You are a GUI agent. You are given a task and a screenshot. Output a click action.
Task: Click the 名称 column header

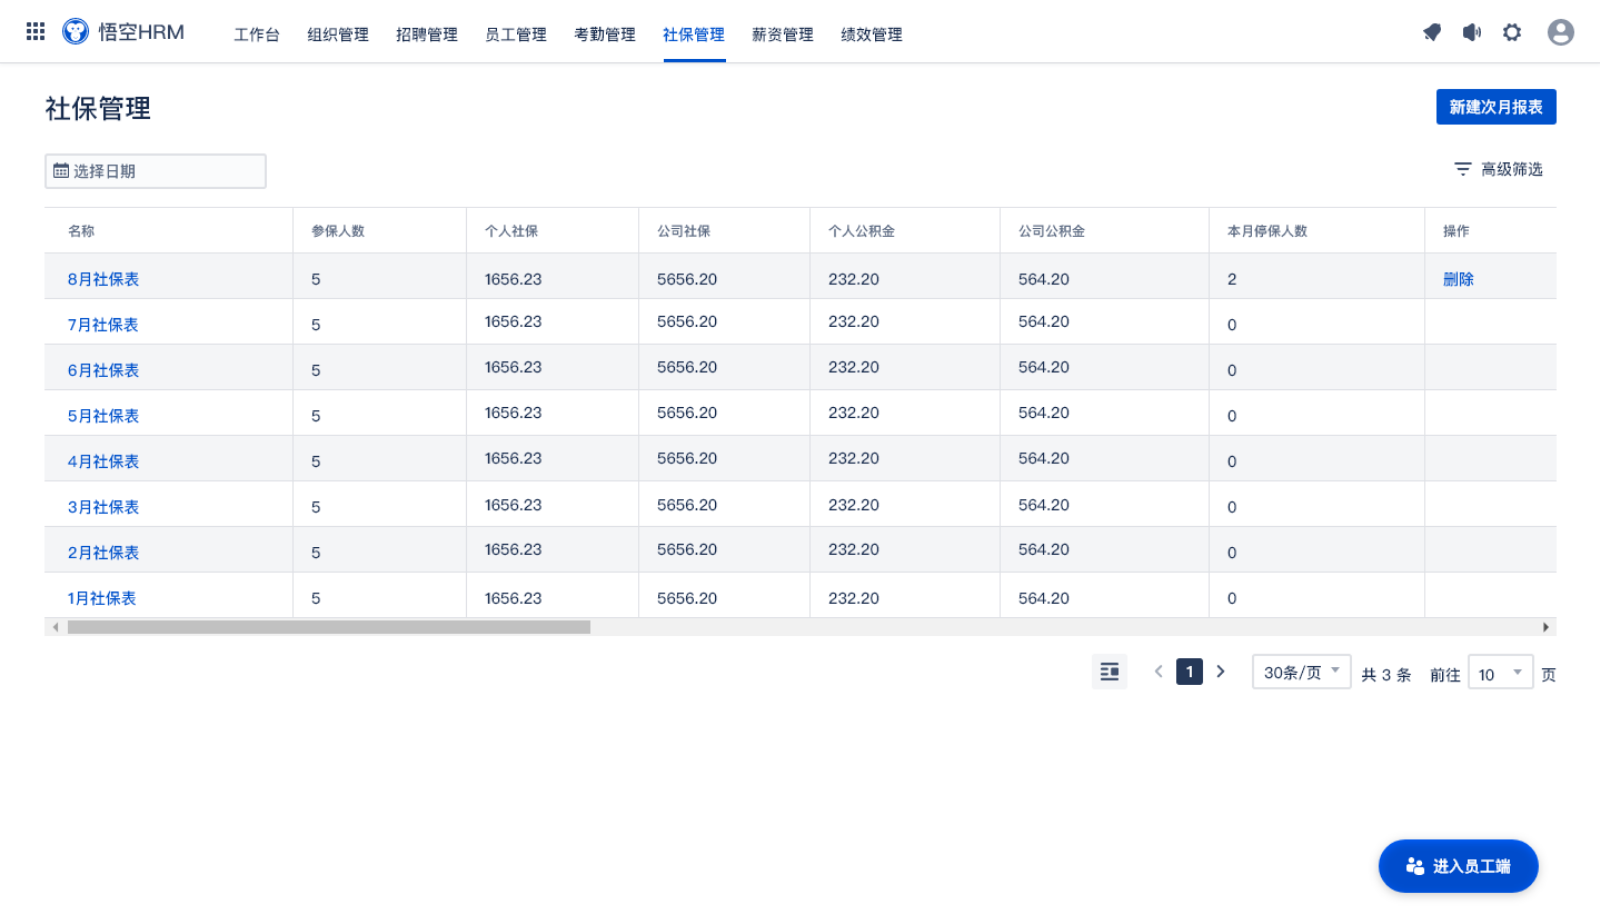click(x=81, y=231)
